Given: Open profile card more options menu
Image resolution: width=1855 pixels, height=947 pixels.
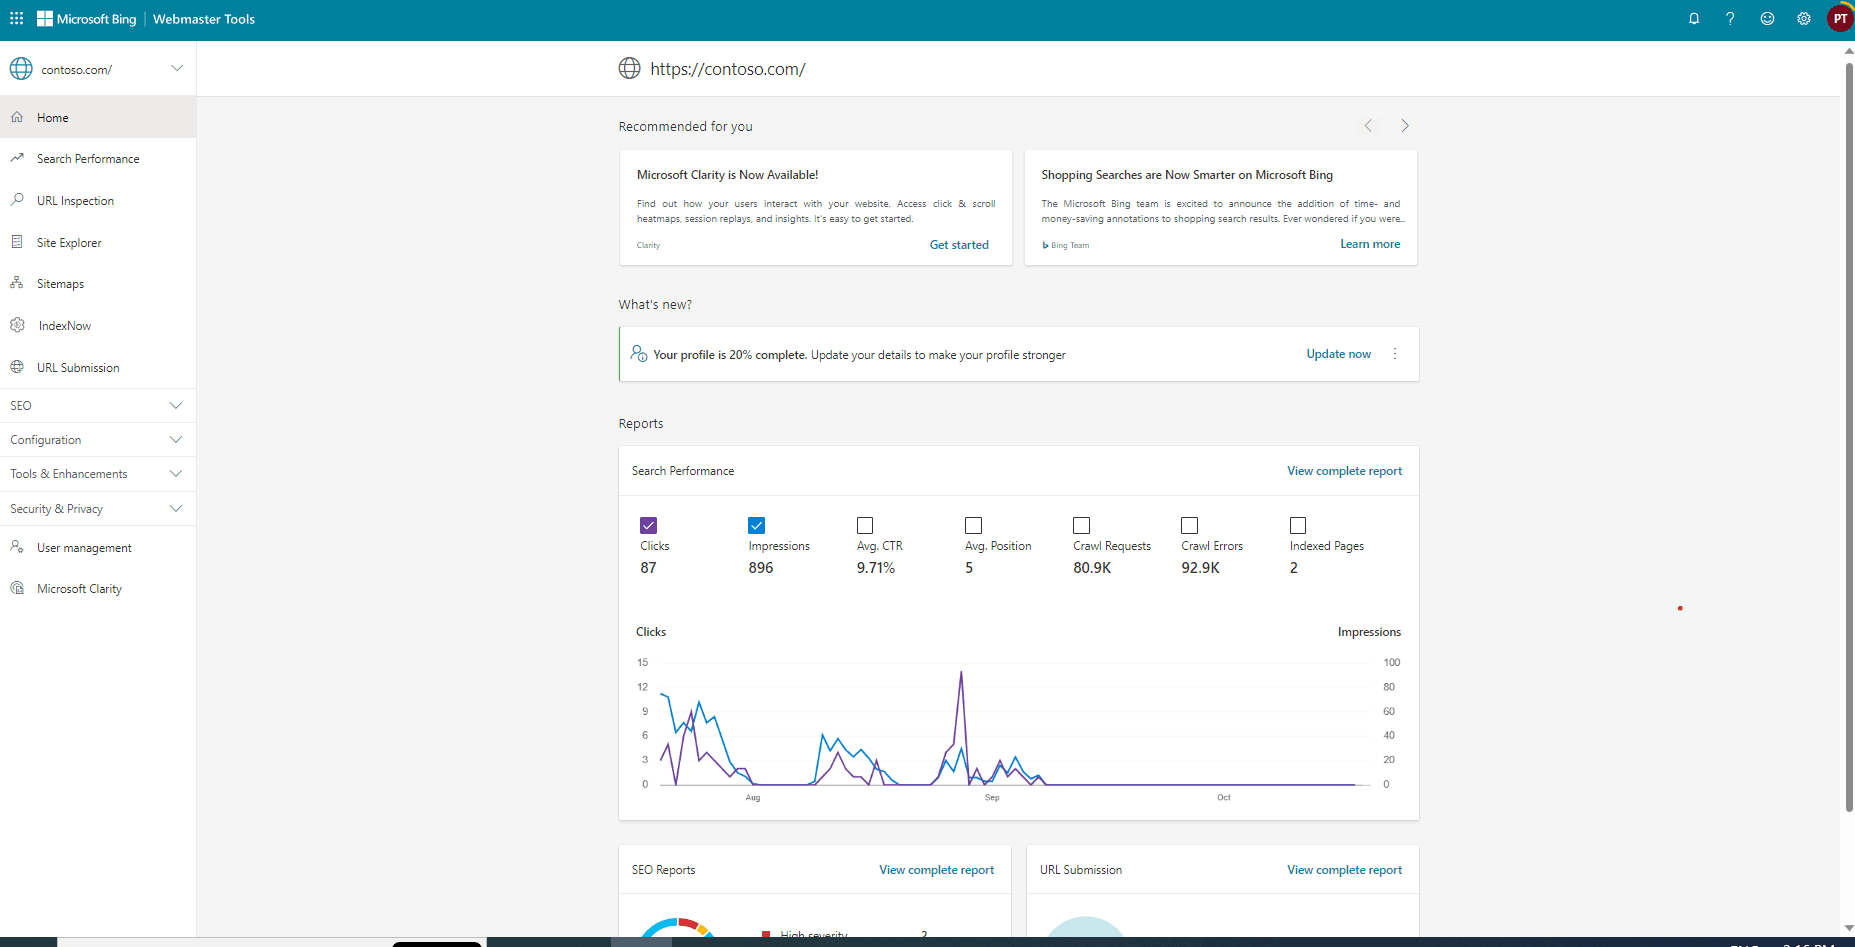Looking at the screenshot, I should [1395, 354].
